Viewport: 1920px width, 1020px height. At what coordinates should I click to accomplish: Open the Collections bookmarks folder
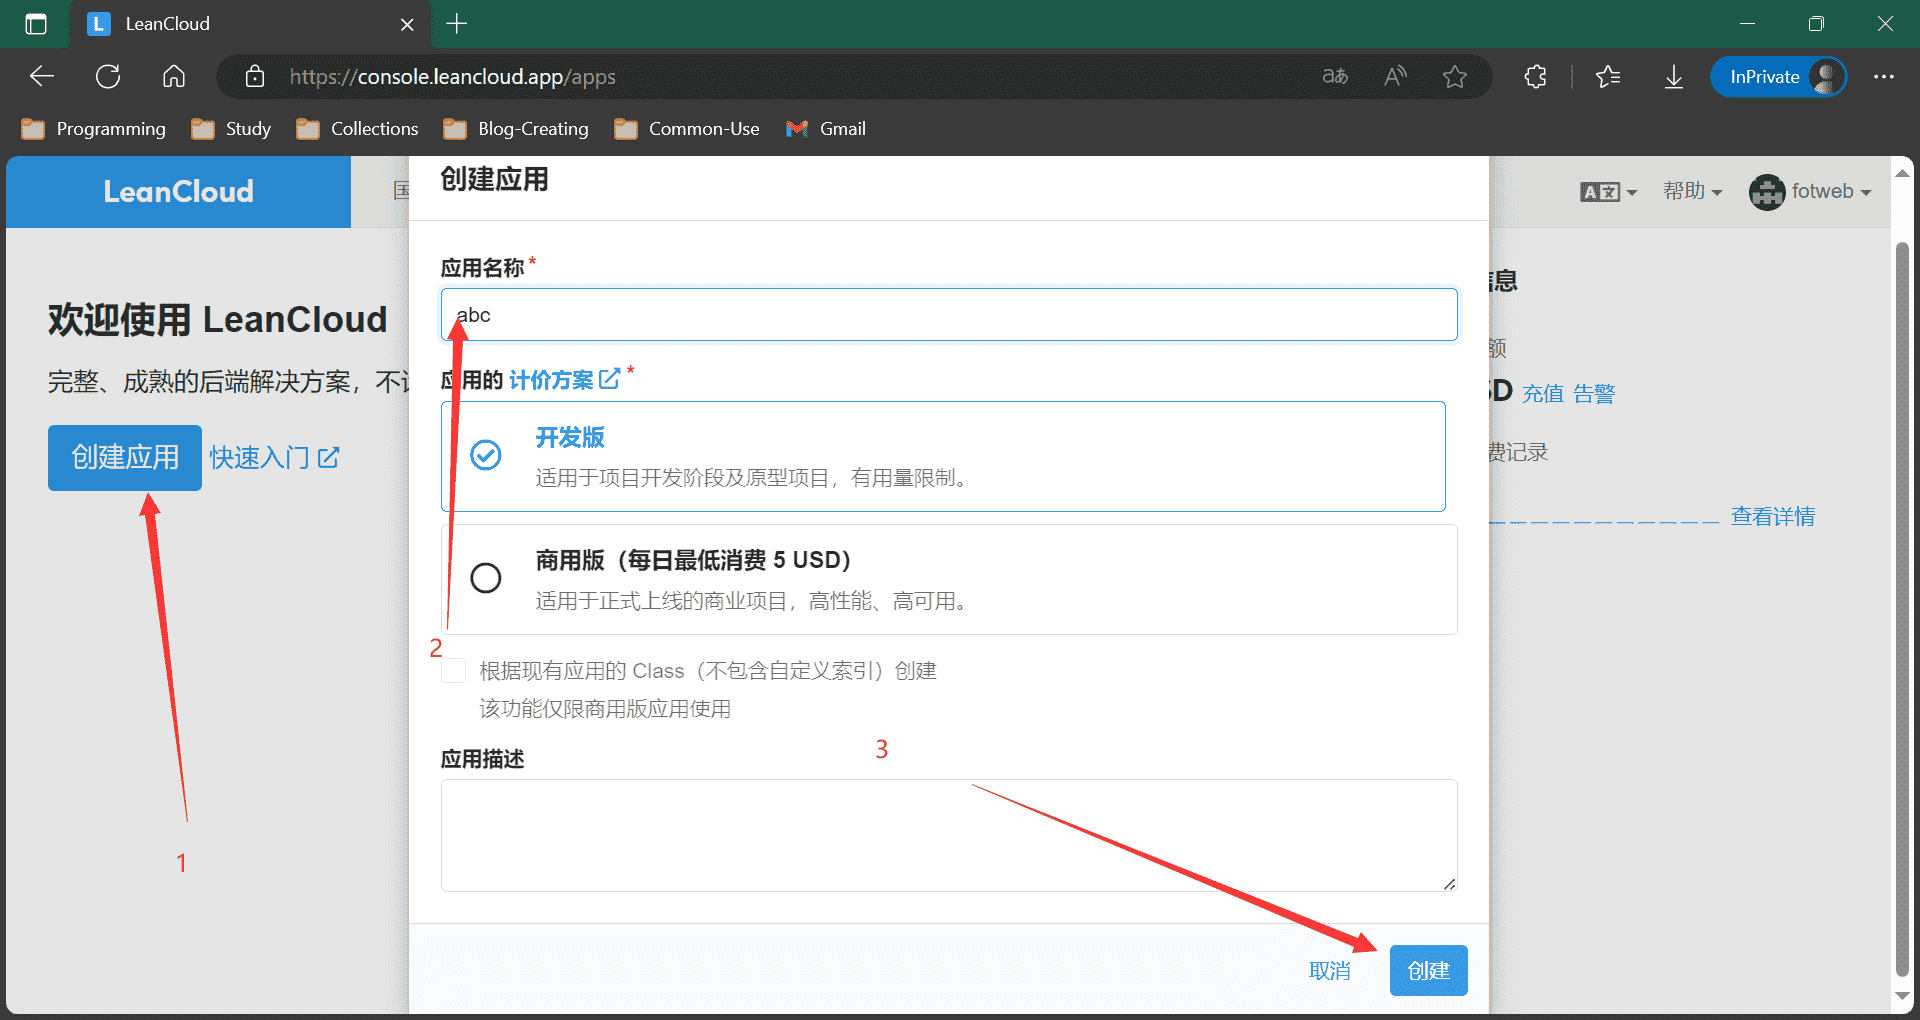(x=357, y=129)
